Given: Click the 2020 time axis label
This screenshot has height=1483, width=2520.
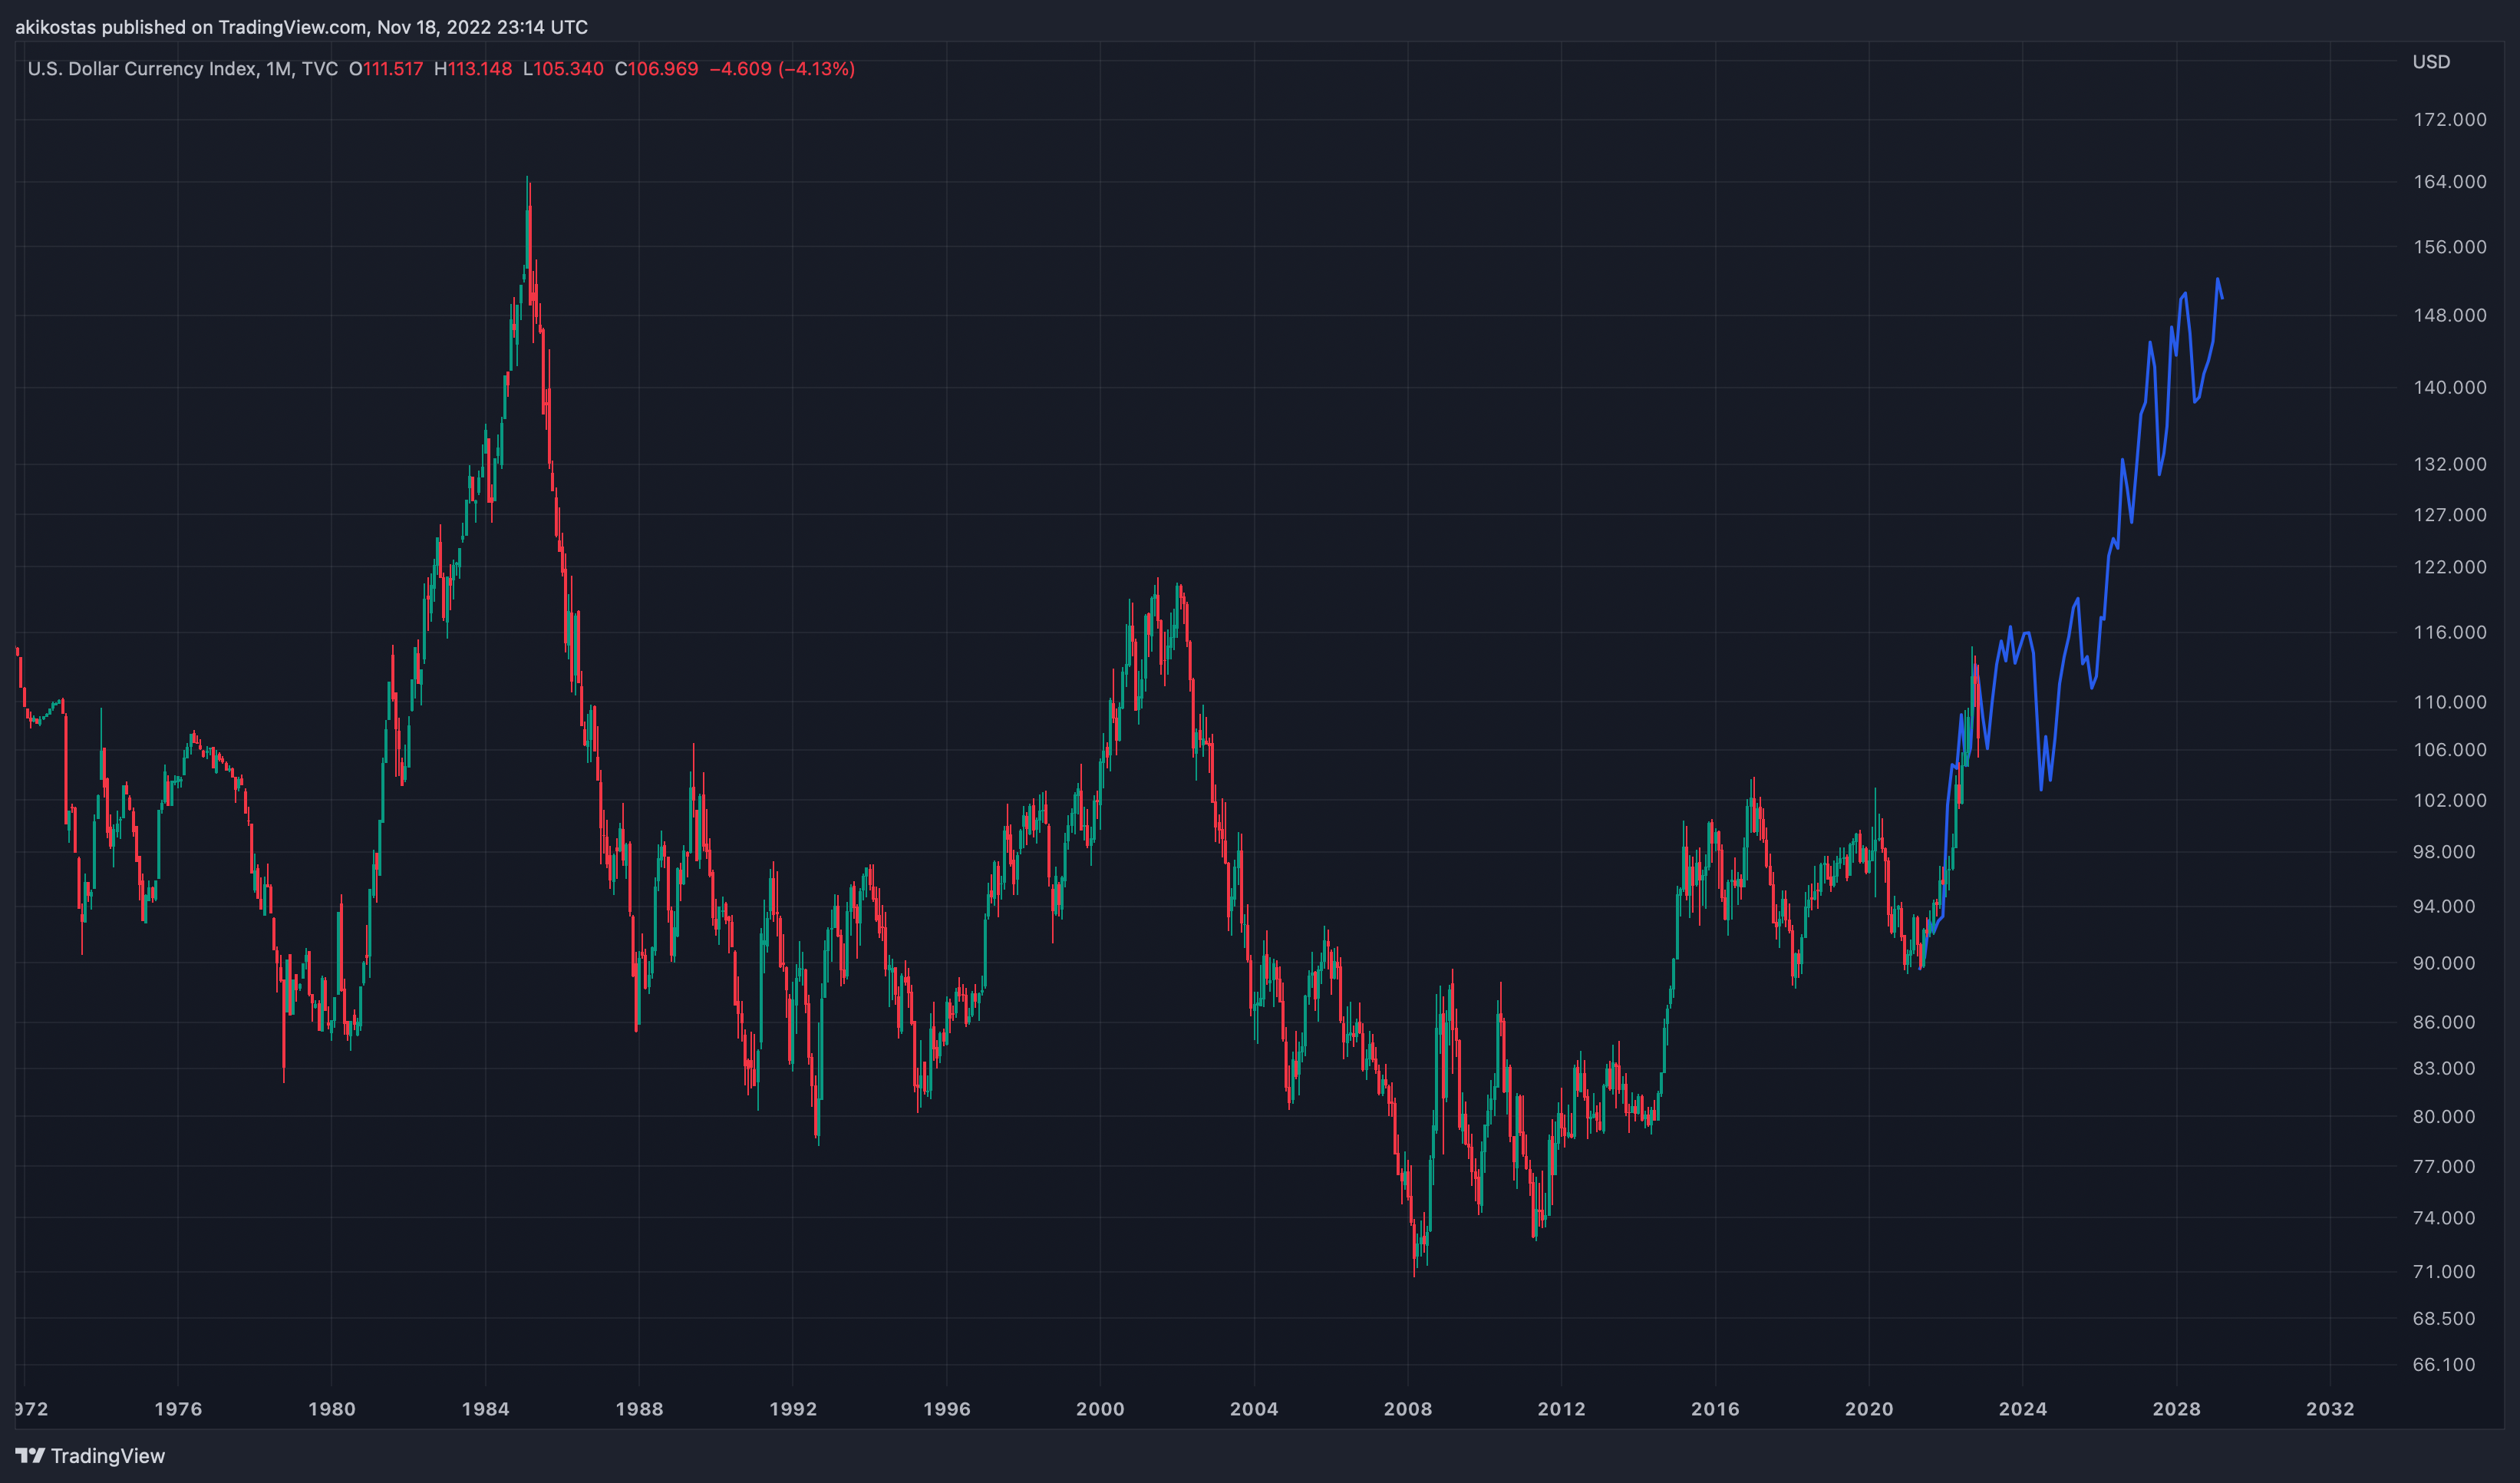Looking at the screenshot, I should [x=1869, y=1409].
